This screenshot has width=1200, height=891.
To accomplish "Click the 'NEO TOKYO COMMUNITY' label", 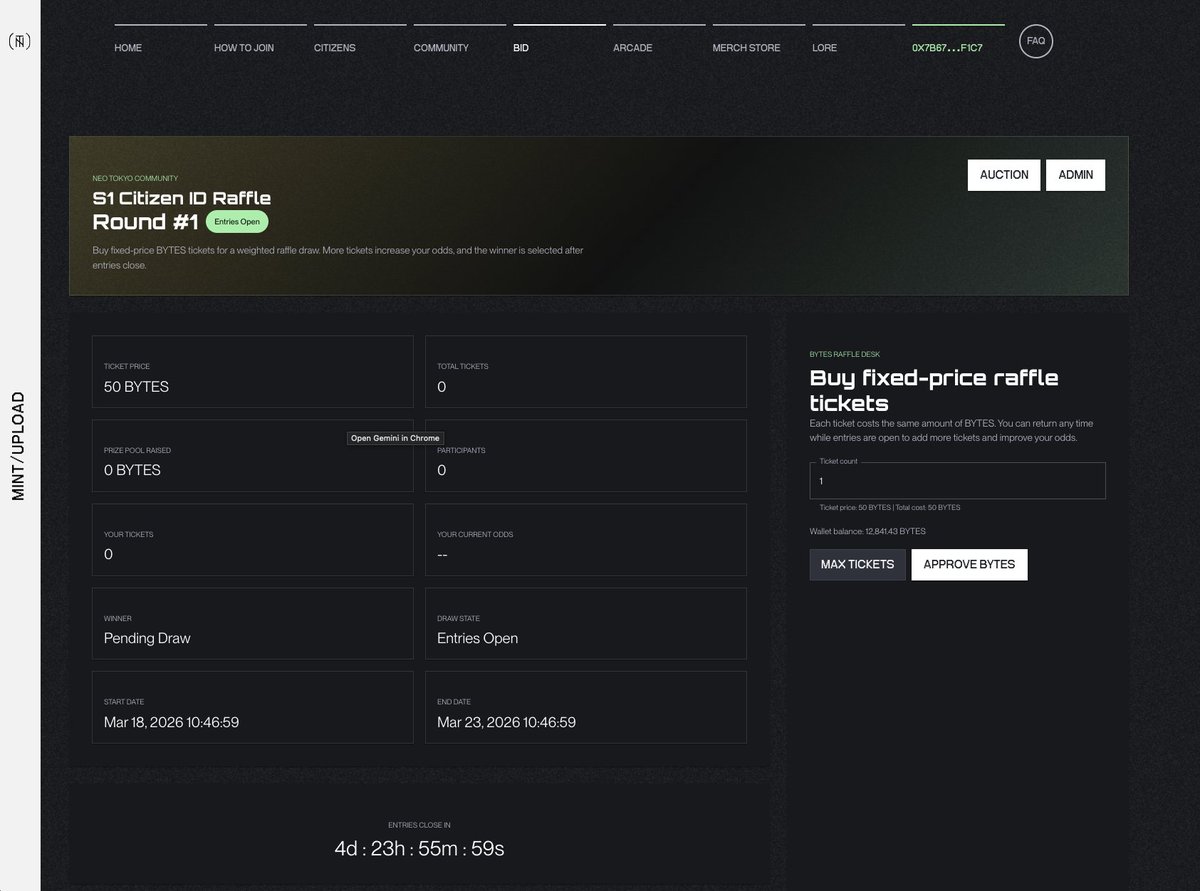I will 135,178.
